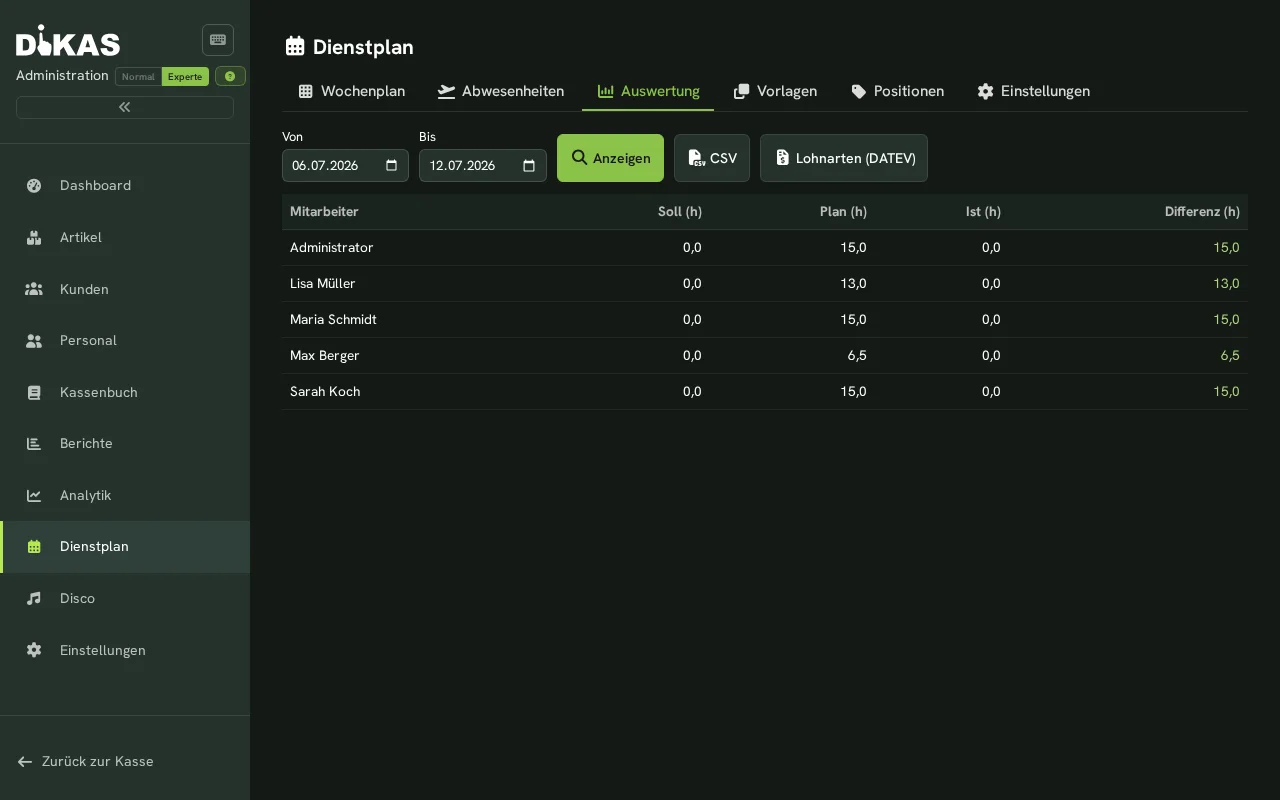Open the Abwesenheiten tab
Image resolution: width=1280 pixels, height=800 pixels.
(501, 91)
